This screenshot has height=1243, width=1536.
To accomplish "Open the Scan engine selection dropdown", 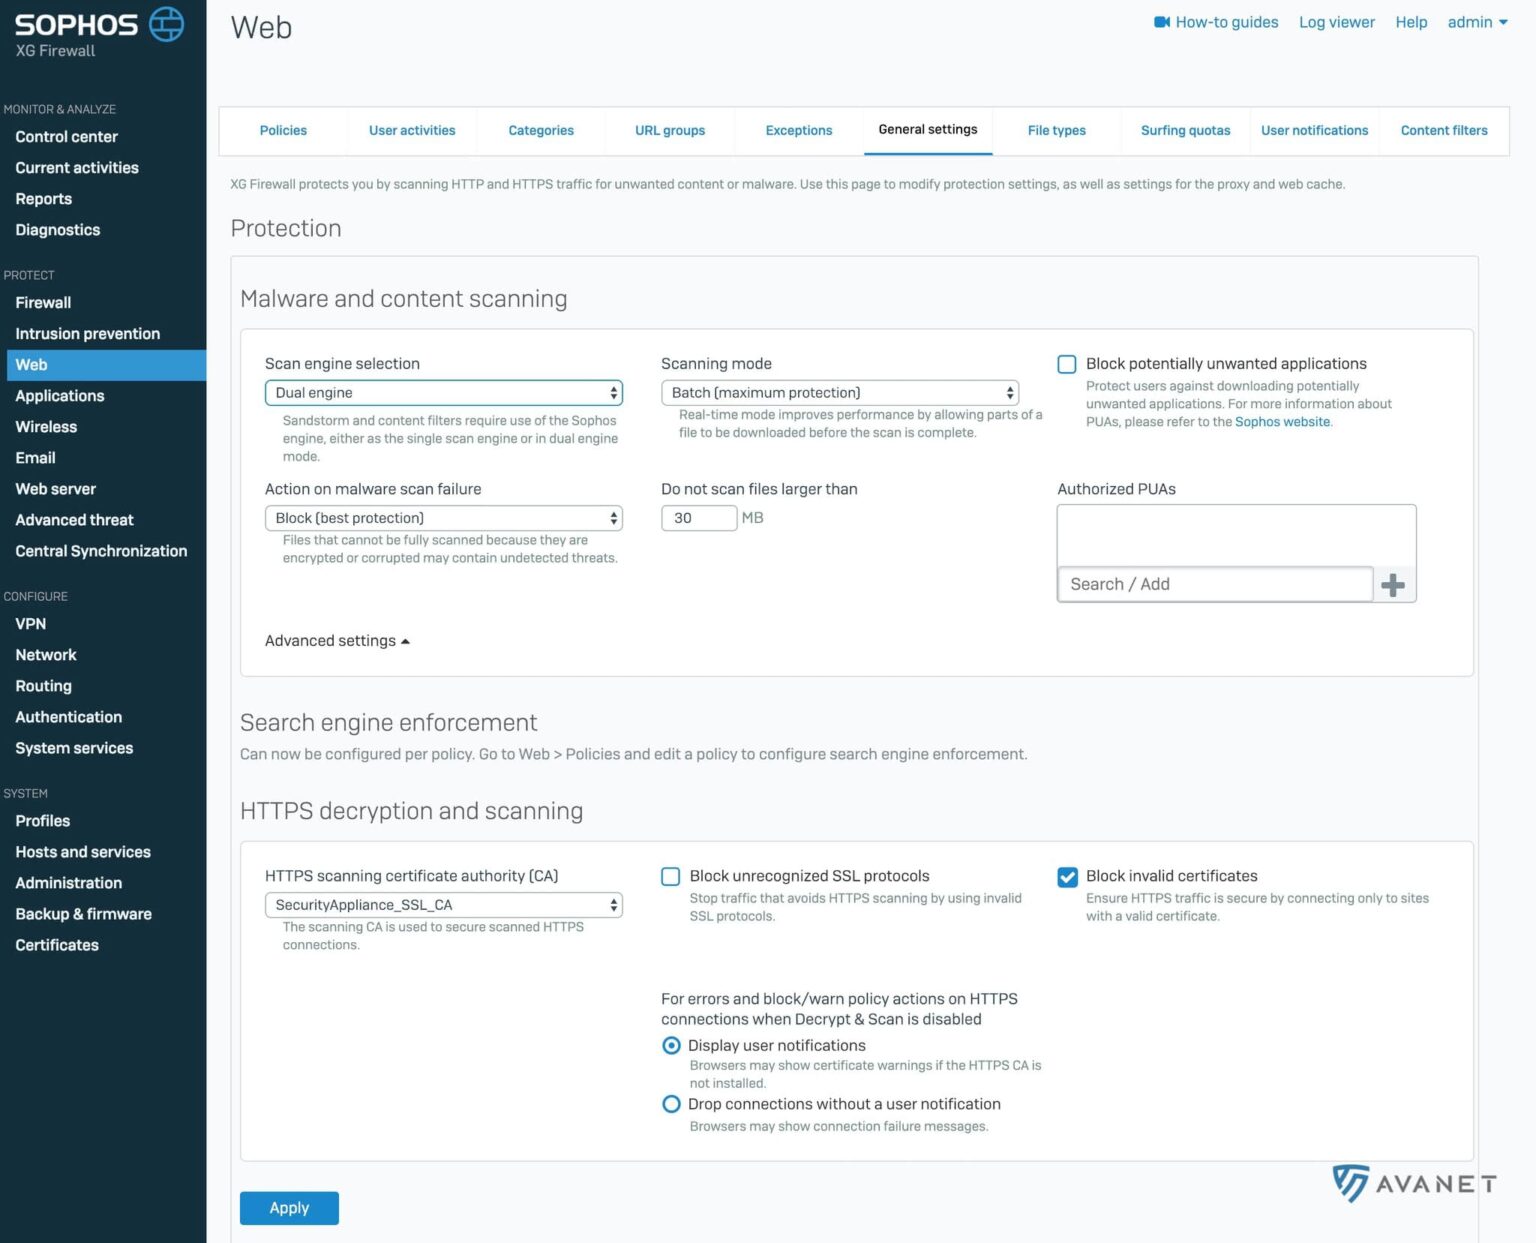I will 443,392.
